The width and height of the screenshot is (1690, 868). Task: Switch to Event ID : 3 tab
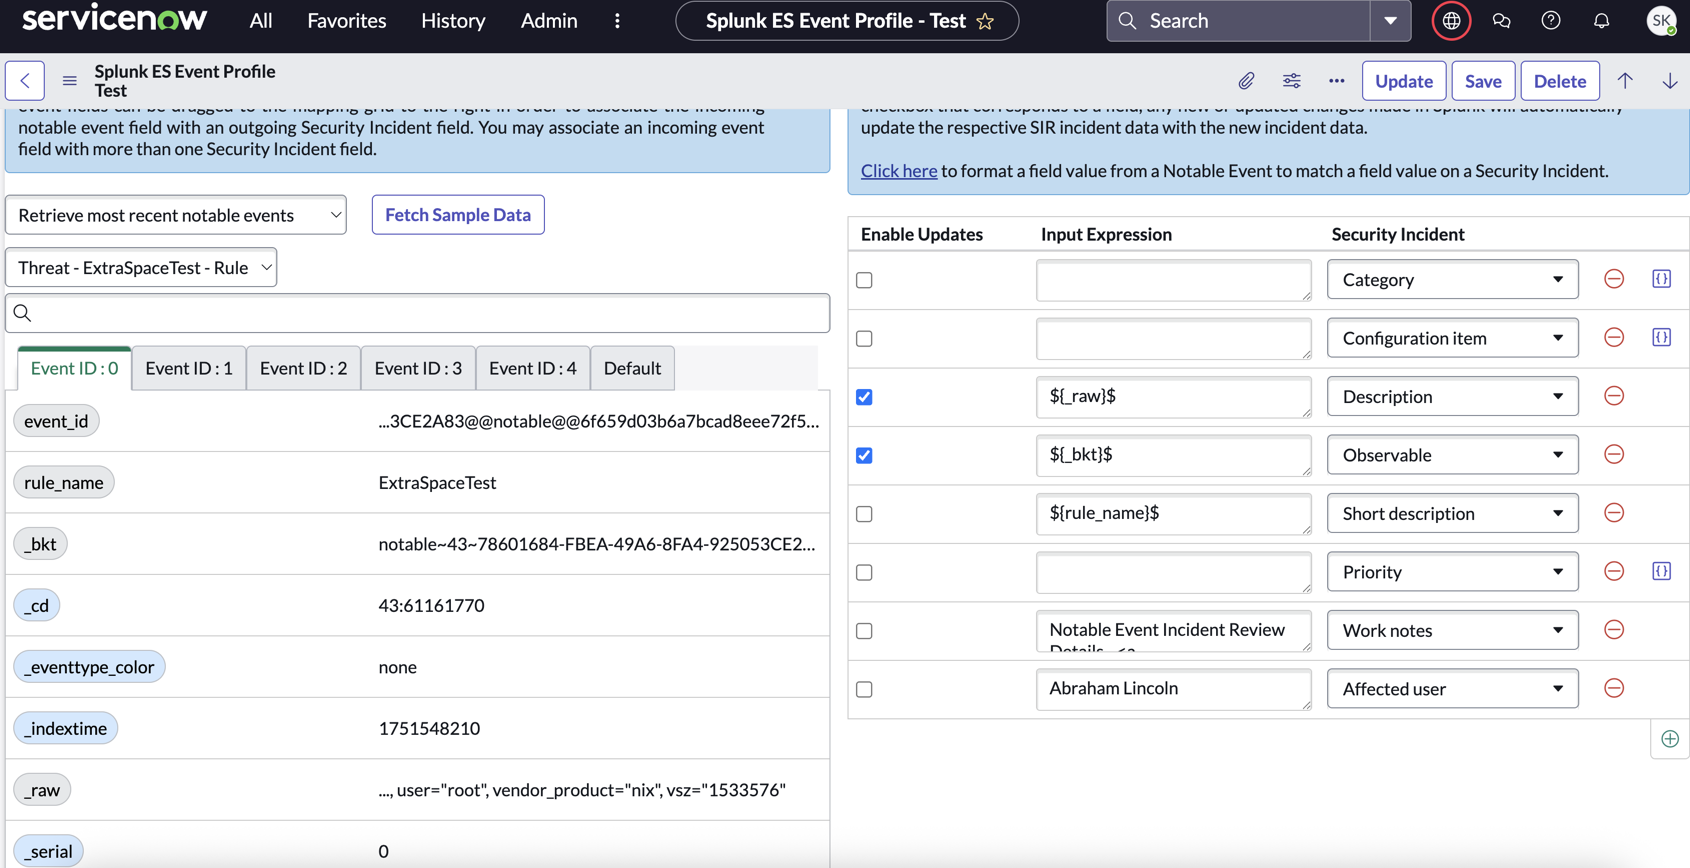point(418,368)
